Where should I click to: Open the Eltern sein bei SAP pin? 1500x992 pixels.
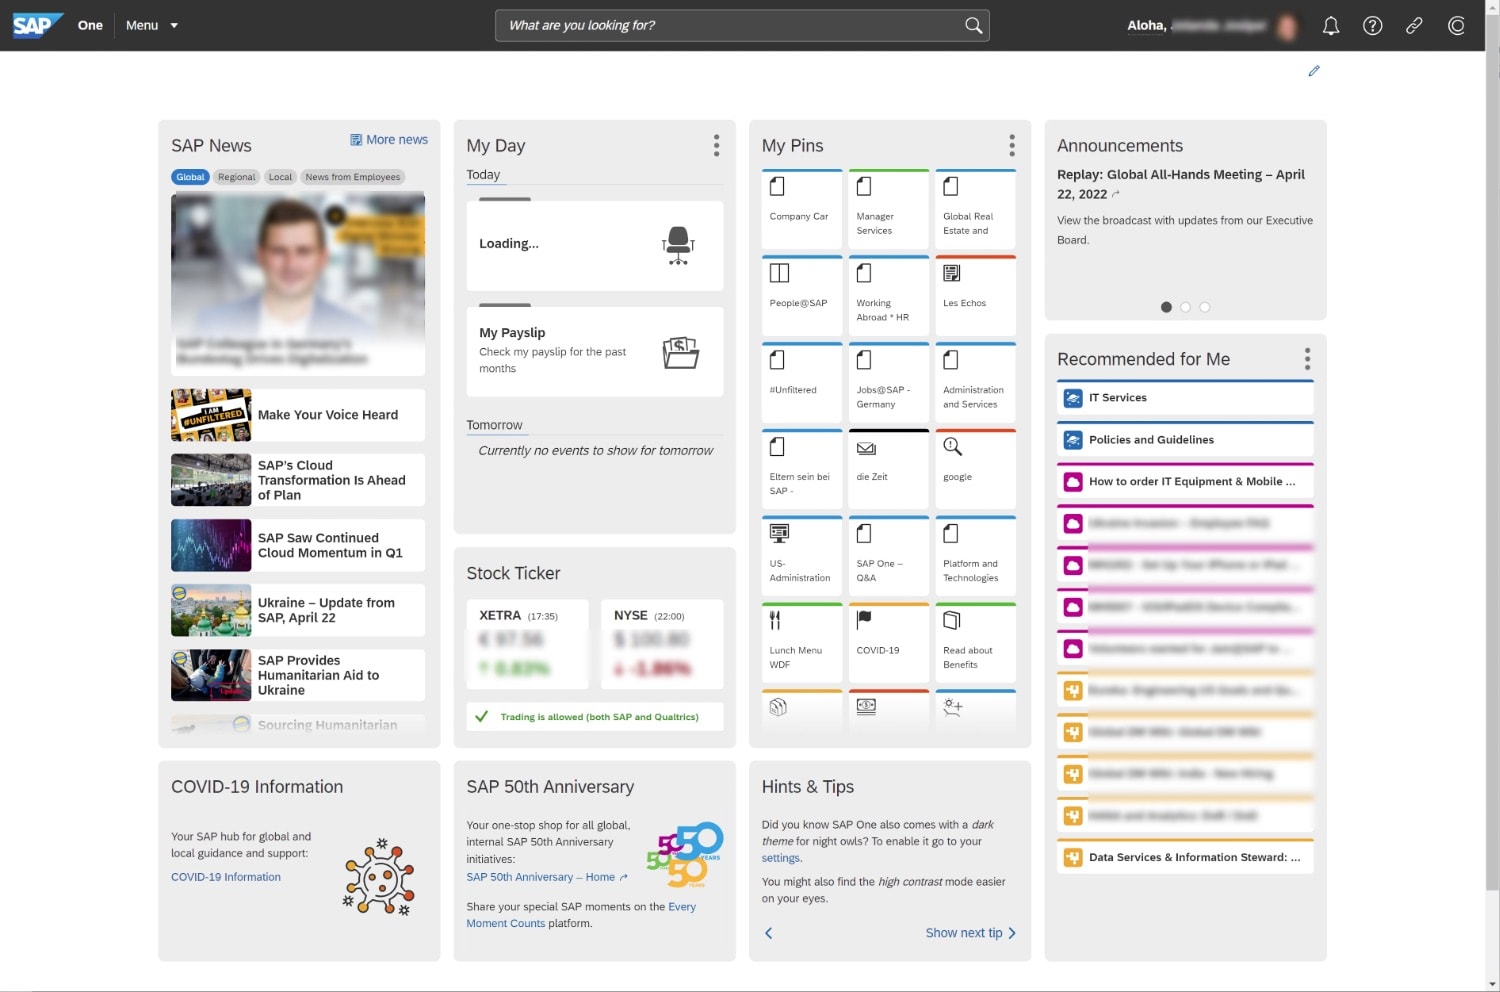801,470
